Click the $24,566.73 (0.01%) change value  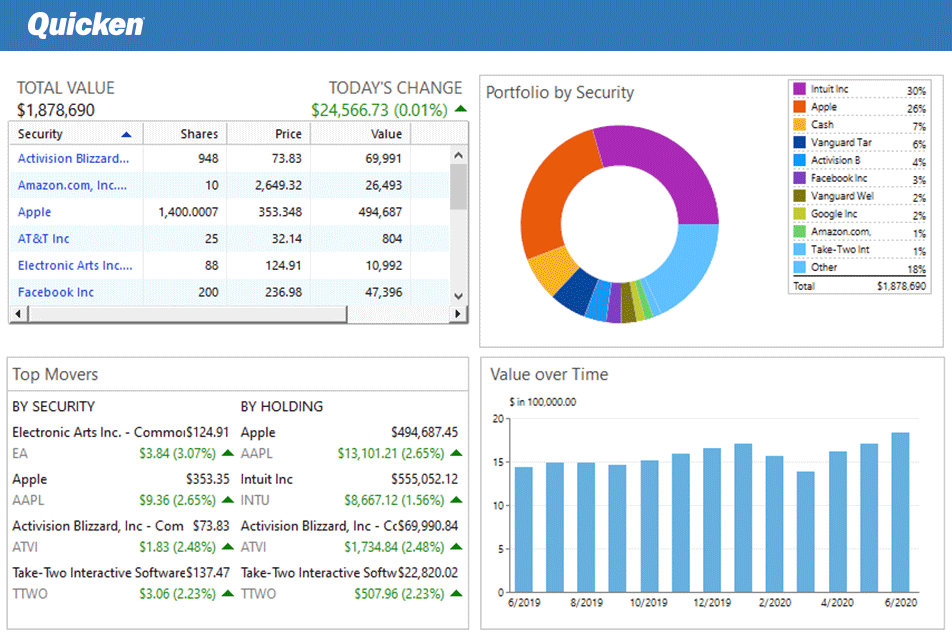coord(379,110)
